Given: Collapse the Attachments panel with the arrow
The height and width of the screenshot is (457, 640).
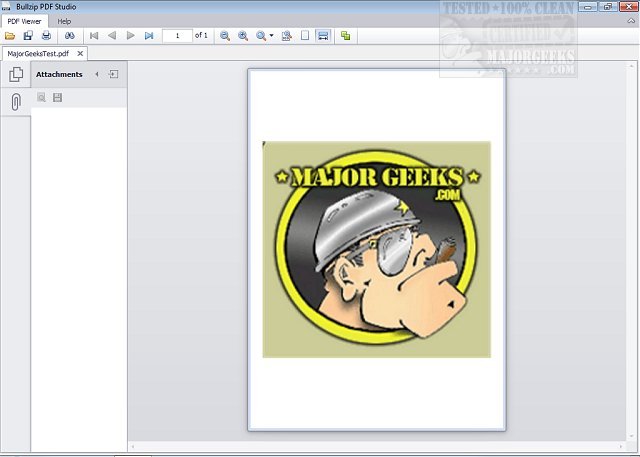Looking at the screenshot, I should coord(97,74).
